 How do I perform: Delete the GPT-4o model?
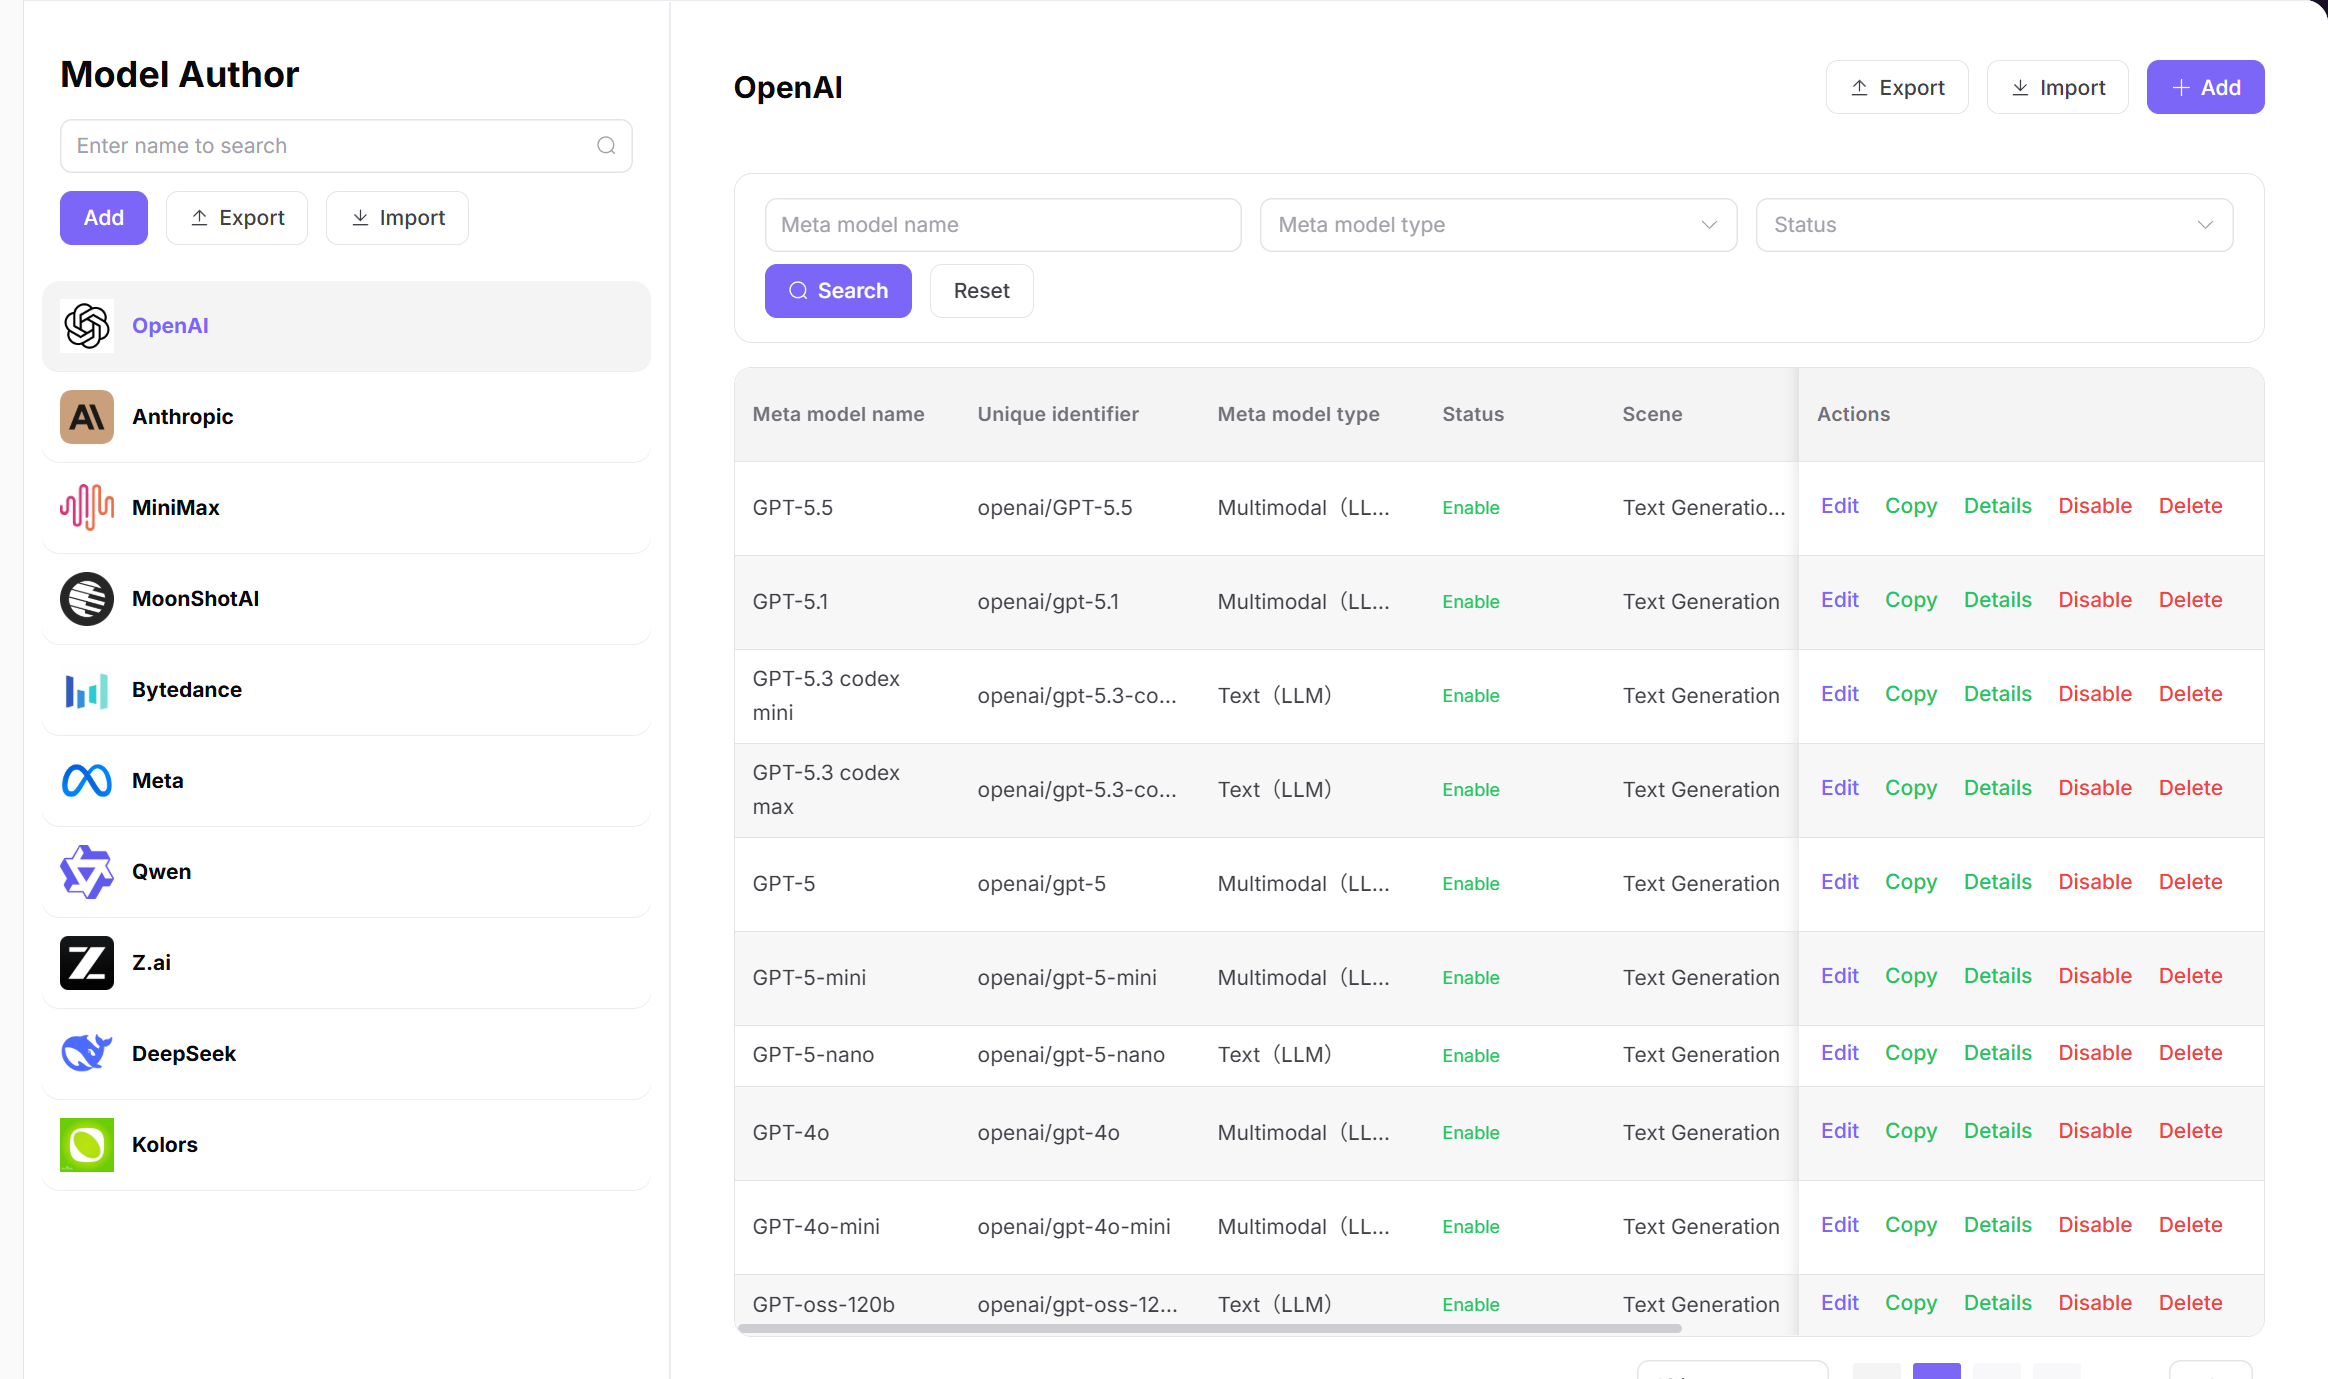(2191, 1131)
